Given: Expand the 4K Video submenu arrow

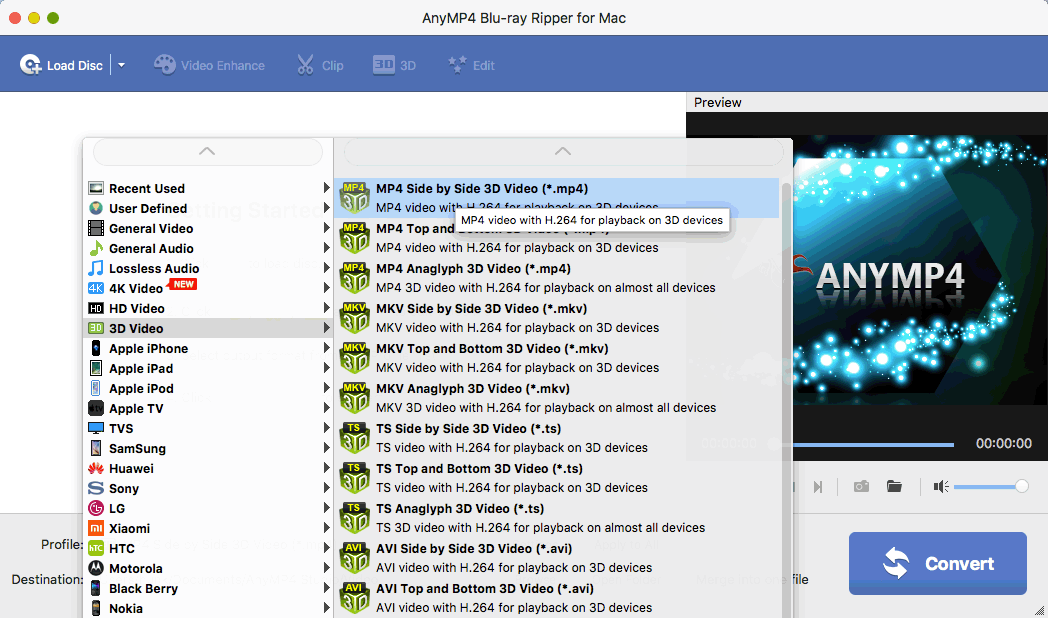Looking at the screenshot, I should click(x=326, y=289).
